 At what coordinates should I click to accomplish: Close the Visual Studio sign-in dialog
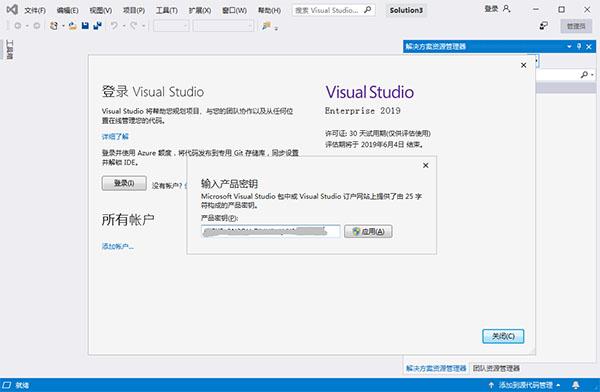click(x=523, y=65)
